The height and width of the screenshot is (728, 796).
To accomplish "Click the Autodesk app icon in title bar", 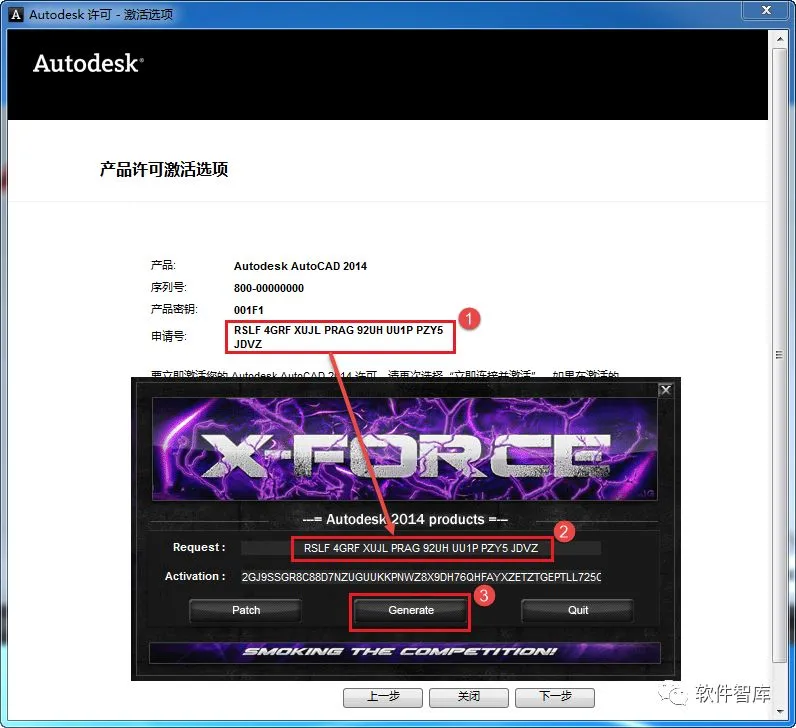I will [x=16, y=14].
